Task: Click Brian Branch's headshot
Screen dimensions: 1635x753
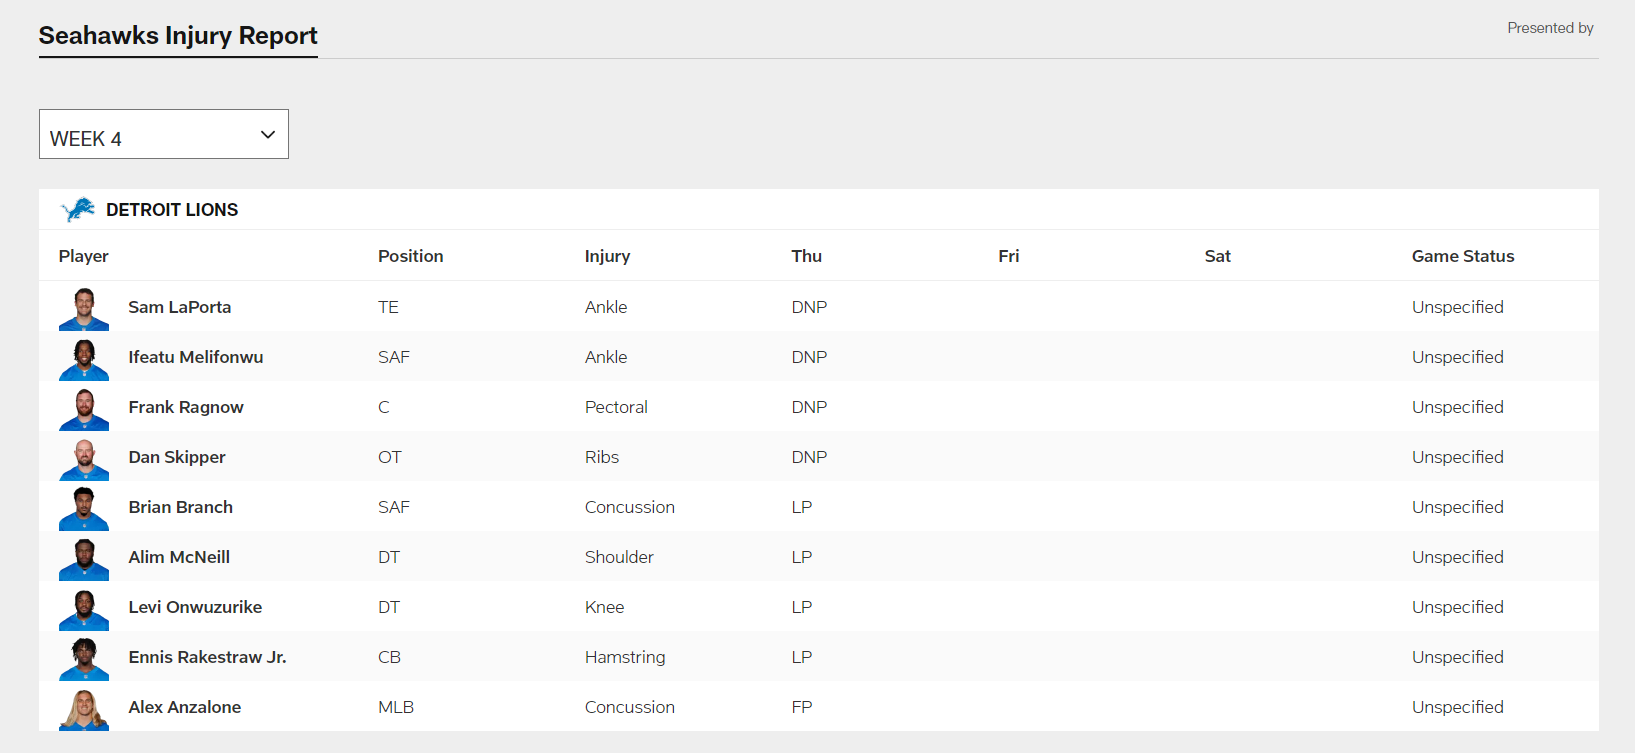Action: [84, 508]
